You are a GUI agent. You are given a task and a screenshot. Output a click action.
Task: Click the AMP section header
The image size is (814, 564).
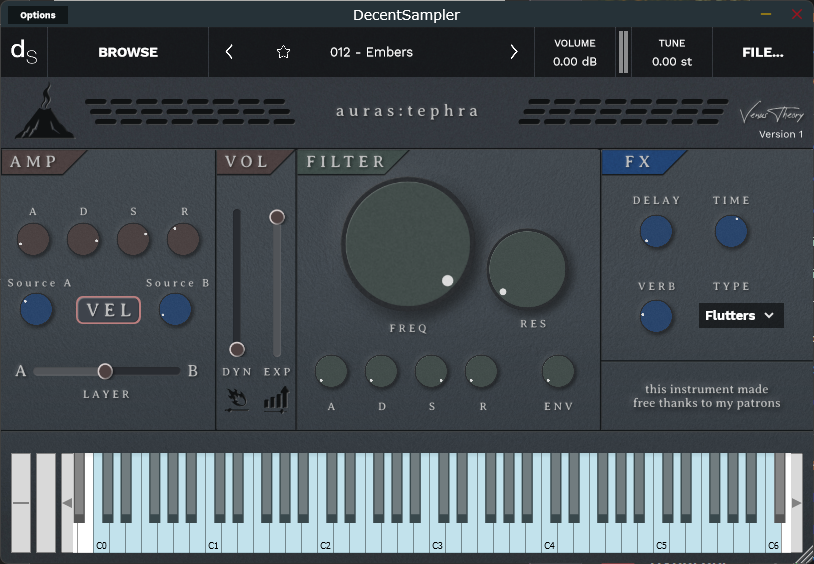pyautogui.click(x=34, y=162)
